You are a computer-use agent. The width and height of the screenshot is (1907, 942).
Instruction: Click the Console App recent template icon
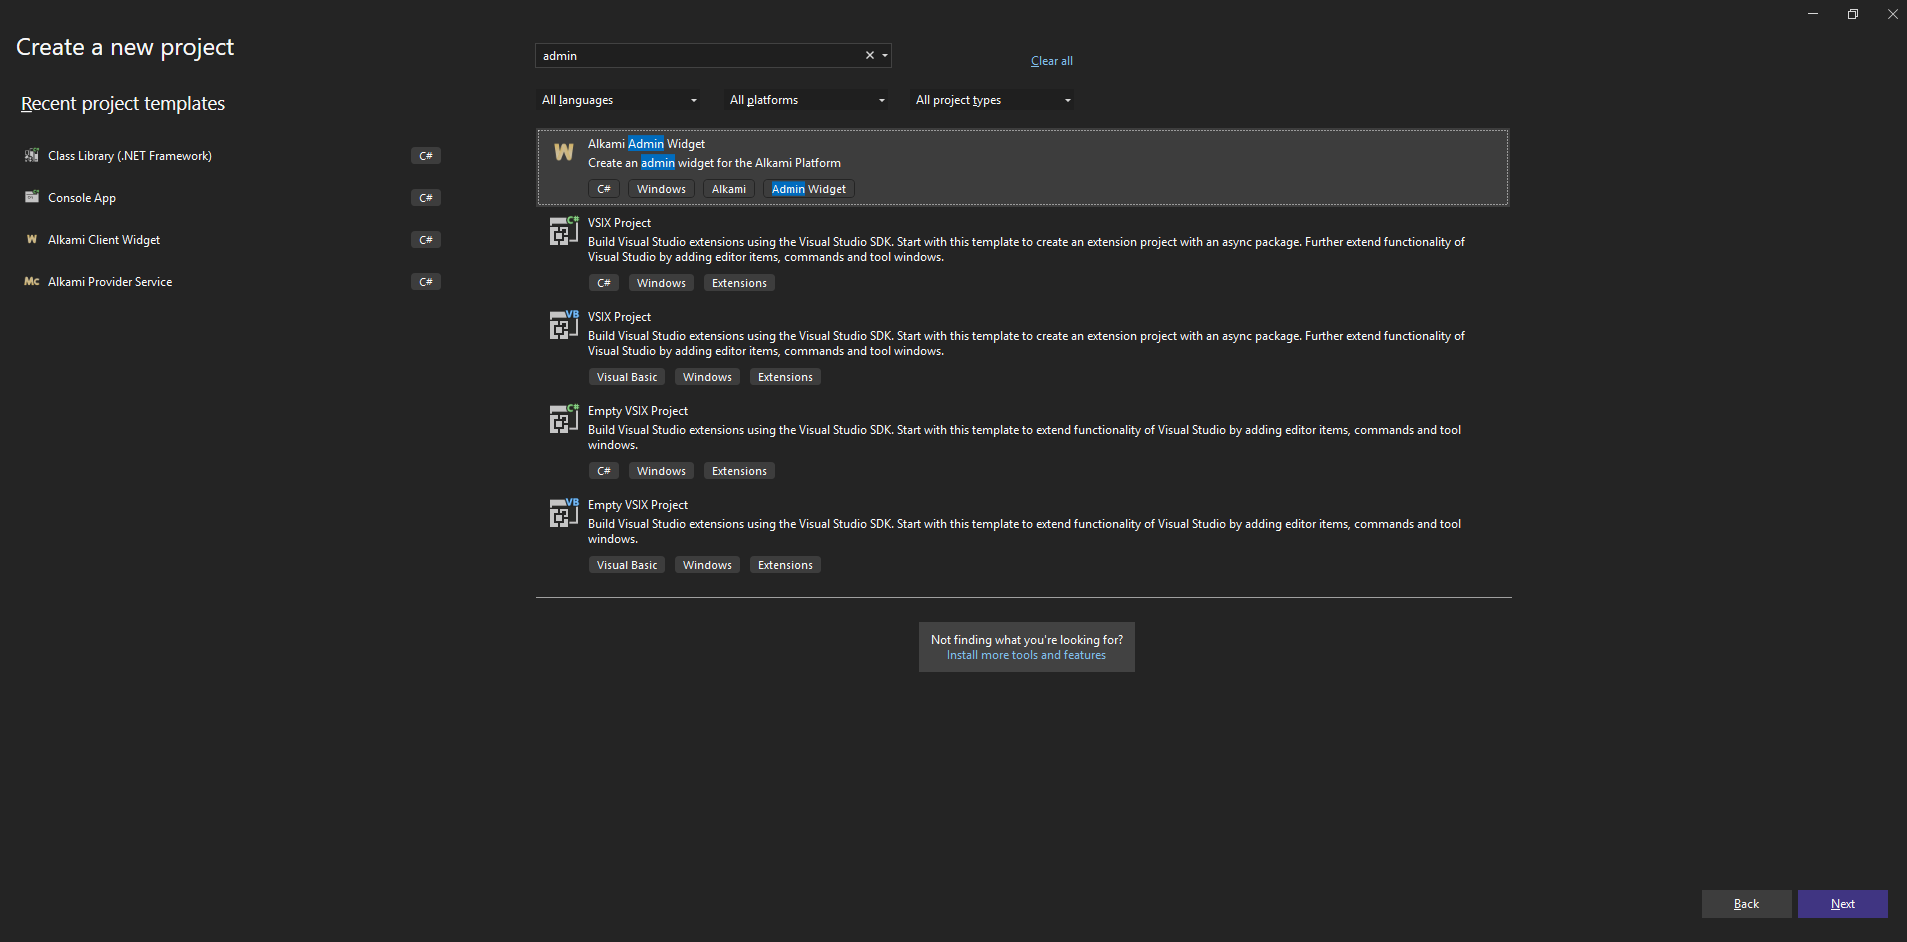[x=32, y=197]
